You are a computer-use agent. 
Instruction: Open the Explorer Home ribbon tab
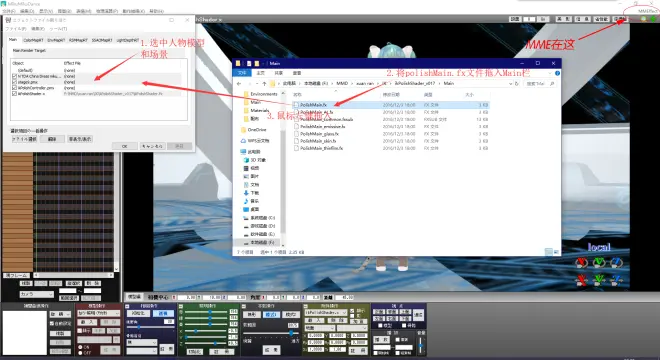(261, 73)
